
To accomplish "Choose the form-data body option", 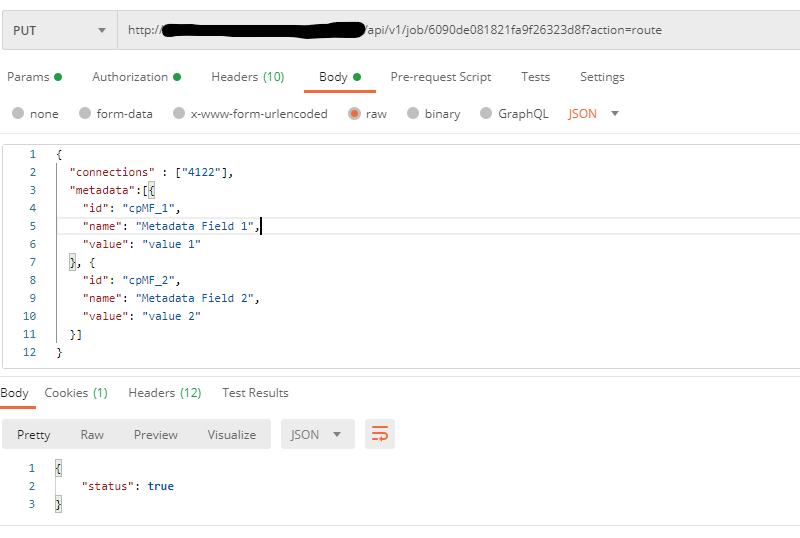I will tap(85, 114).
